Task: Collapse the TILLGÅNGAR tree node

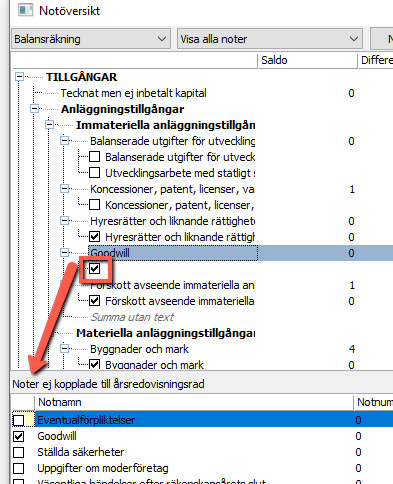Action: [x=20, y=77]
